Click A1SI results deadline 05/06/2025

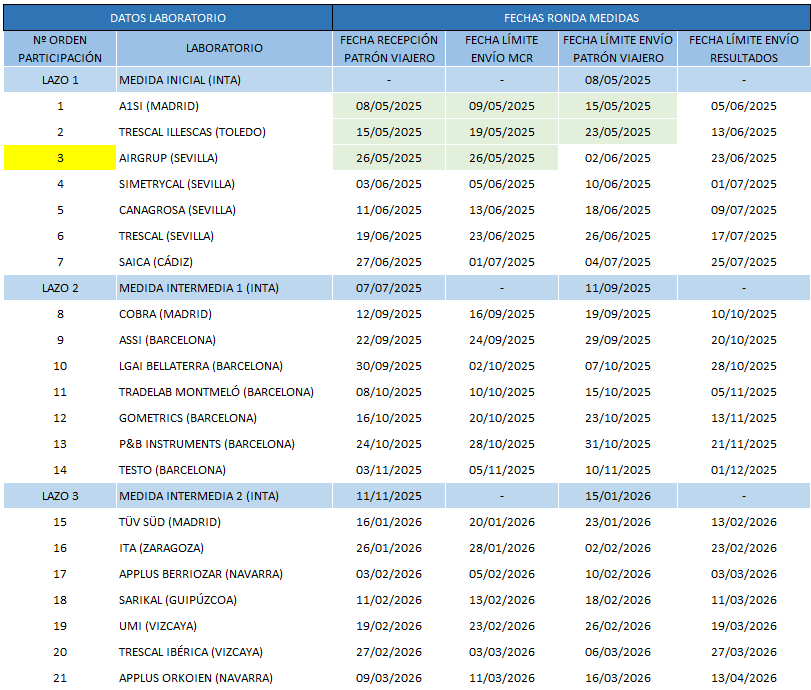click(x=744, y=106)
